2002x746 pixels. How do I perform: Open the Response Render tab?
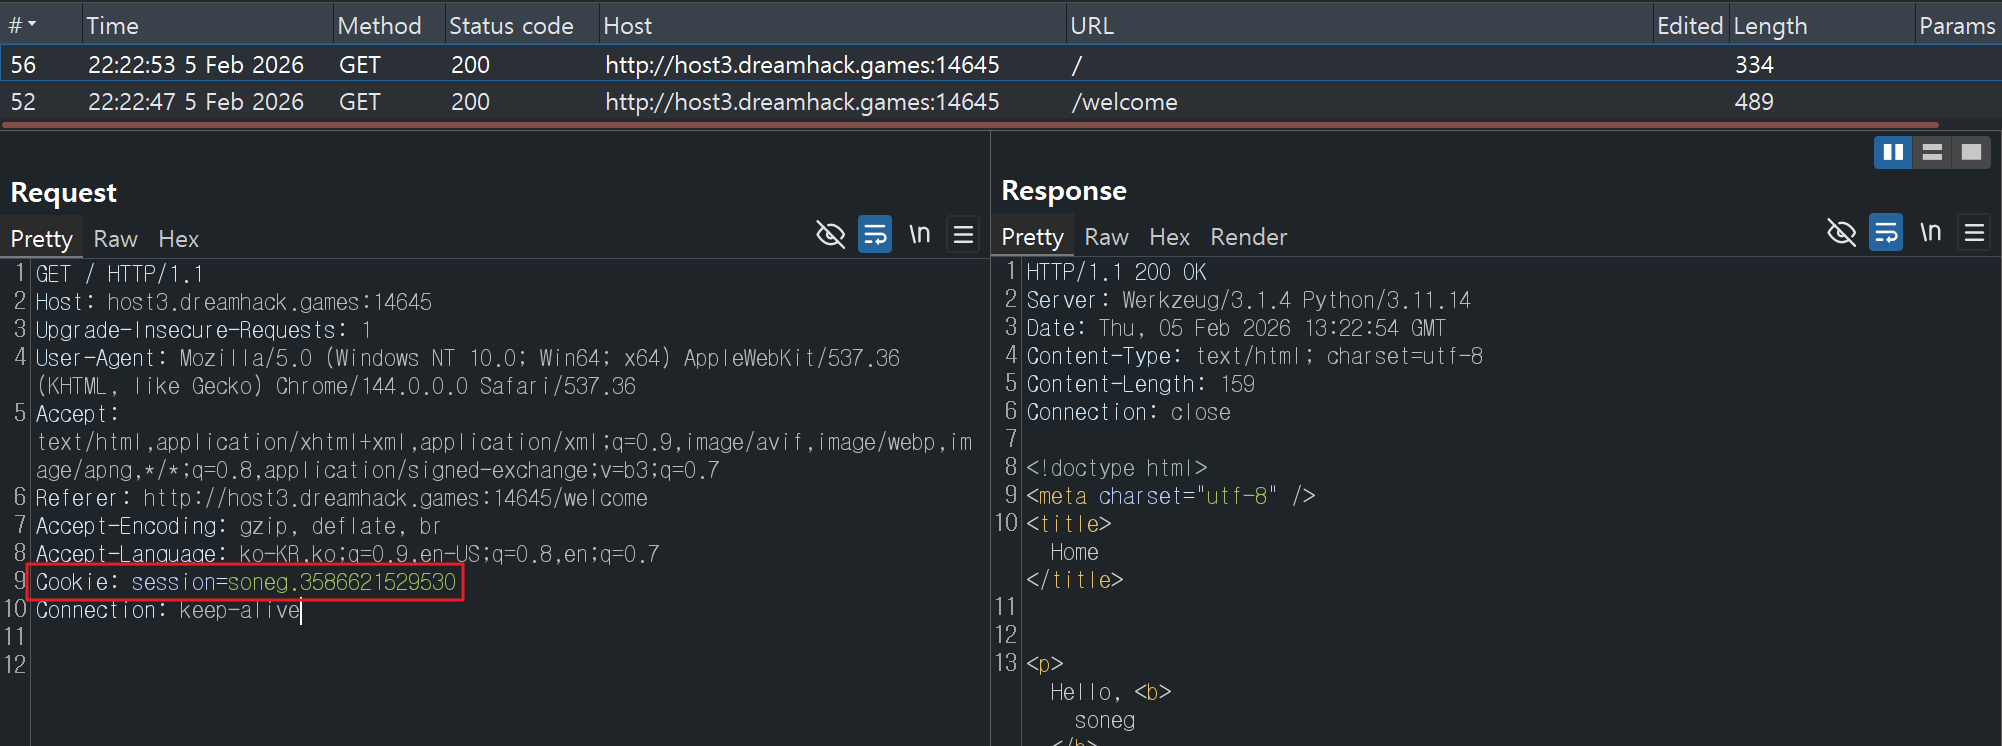tap(1248, 237)
